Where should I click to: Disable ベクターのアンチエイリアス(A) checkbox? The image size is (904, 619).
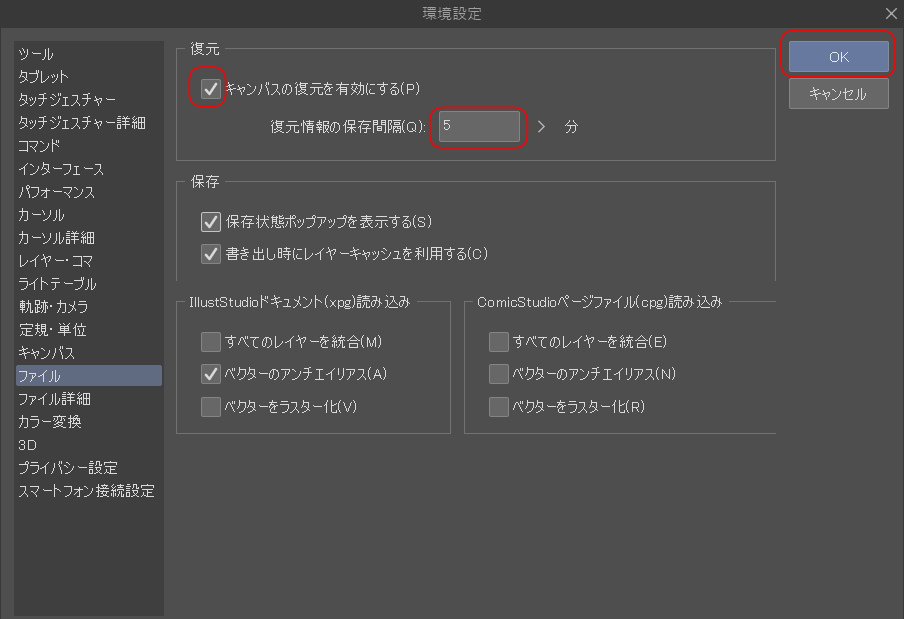(x=211, y=374)
